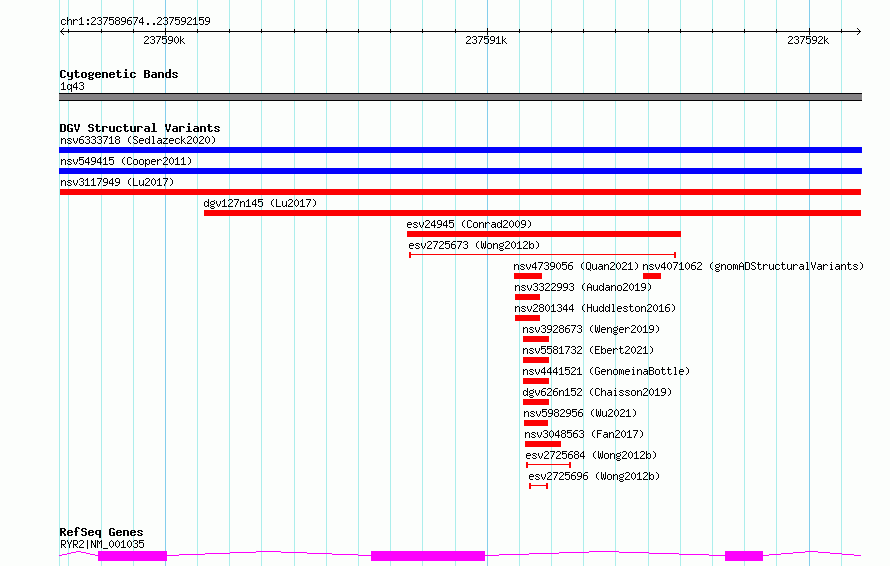Click the red nsv3048563 variant bar
The image size is (890, 566).
click(x=543, y=444)
